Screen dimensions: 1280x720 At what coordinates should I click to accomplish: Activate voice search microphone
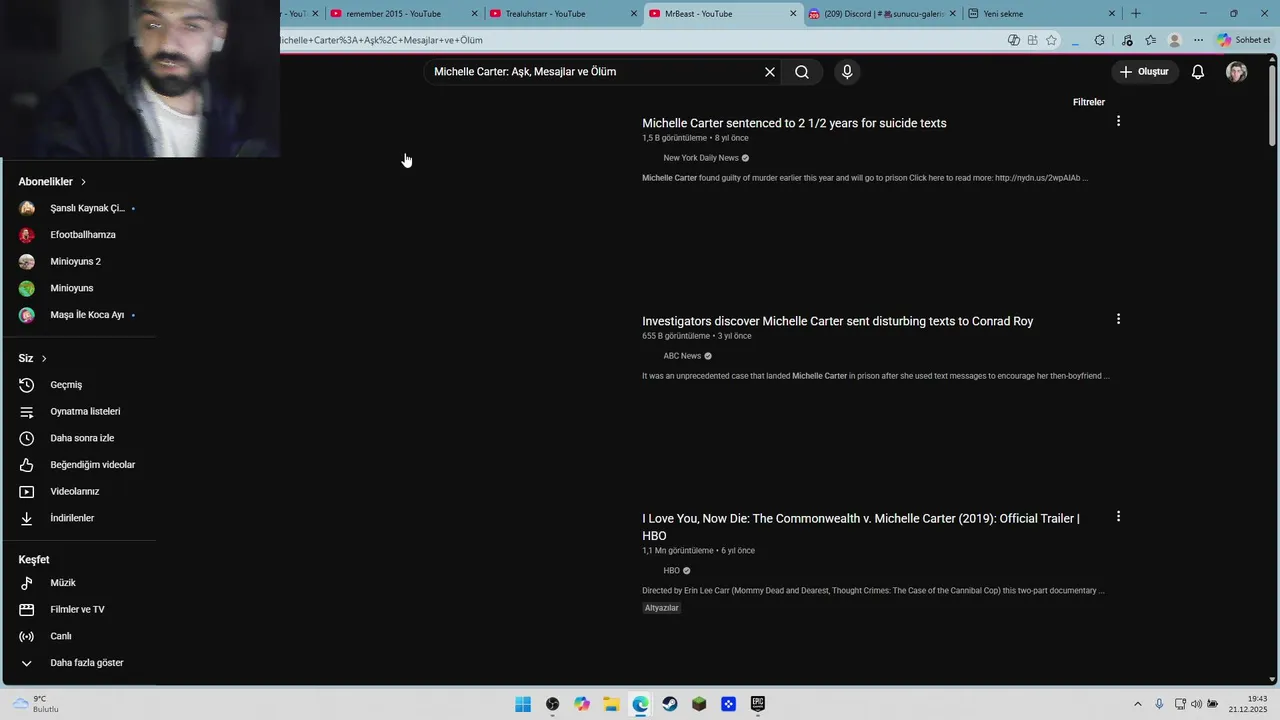[x=847, y=72]
